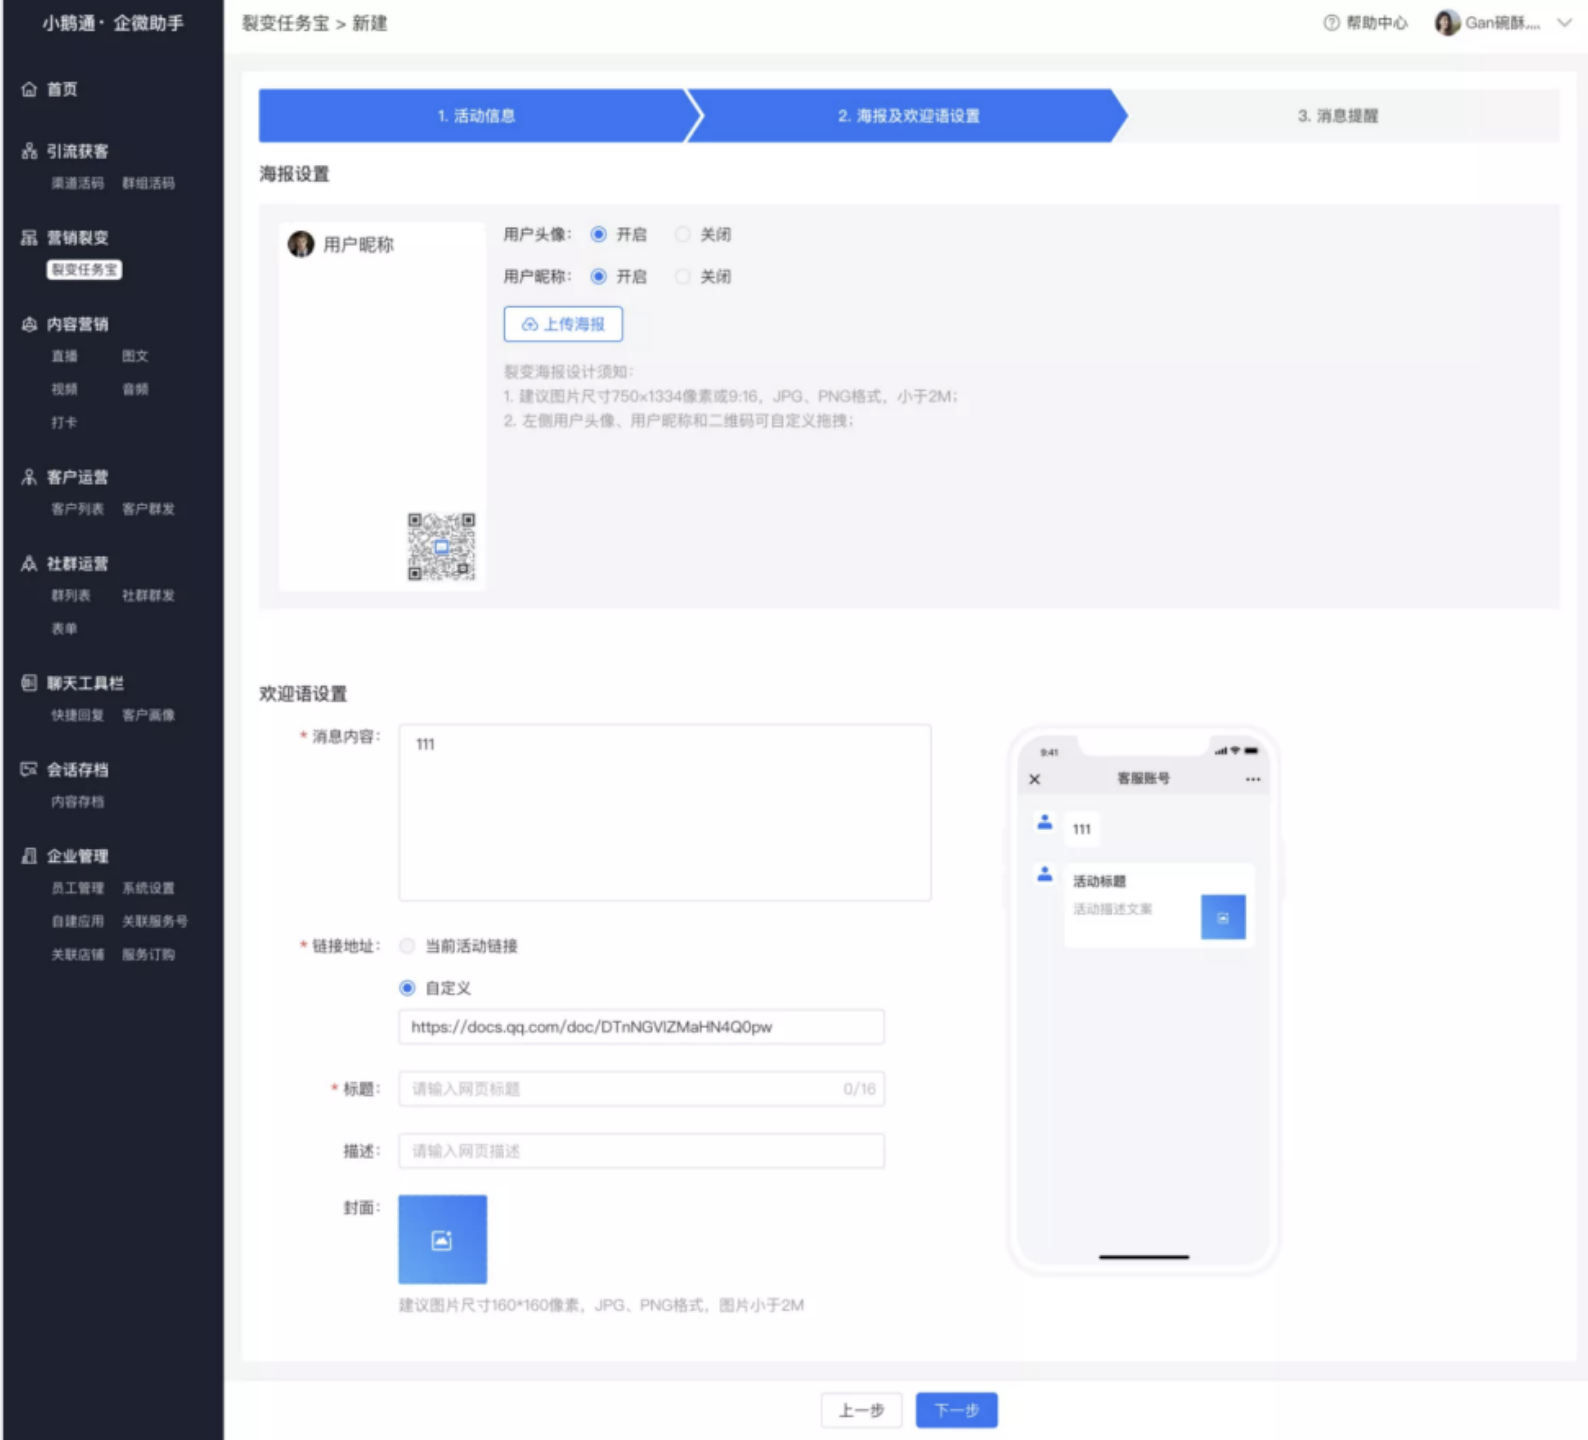Click the 企业管理 building icon
The height and width of the screenshot is (1440, 1588).
tap(29, 856)
